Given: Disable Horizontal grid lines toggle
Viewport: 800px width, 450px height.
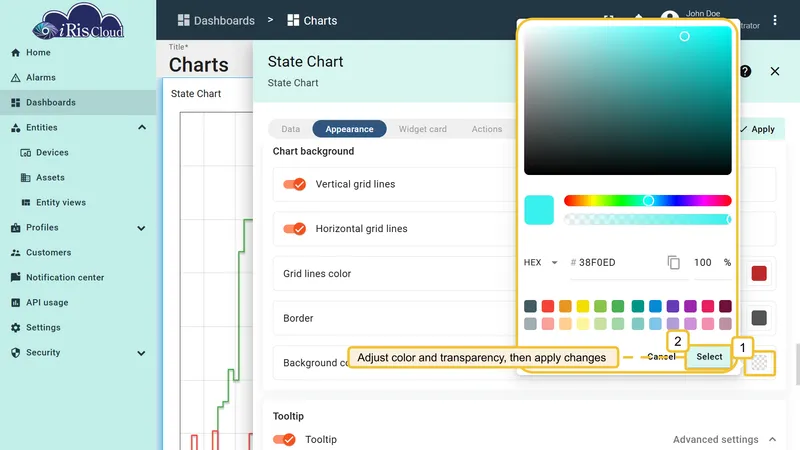Looking at the screenshot, I should pos(294,229).
